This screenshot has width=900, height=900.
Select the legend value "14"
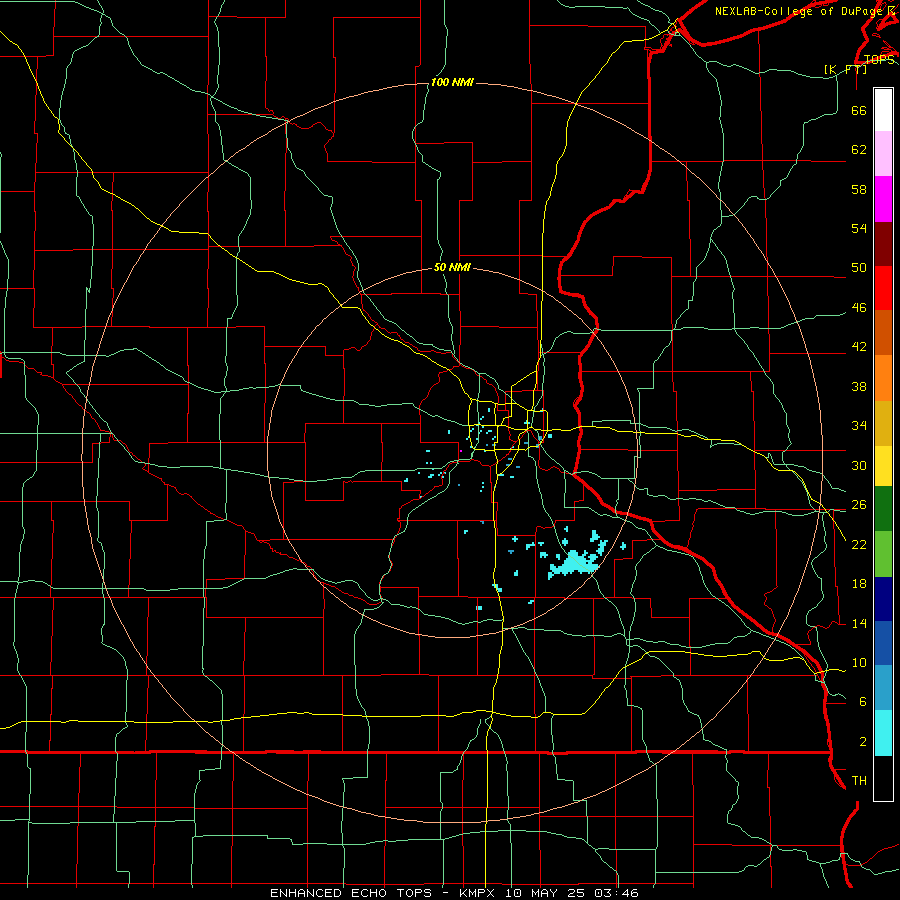(x=859, y=623)
